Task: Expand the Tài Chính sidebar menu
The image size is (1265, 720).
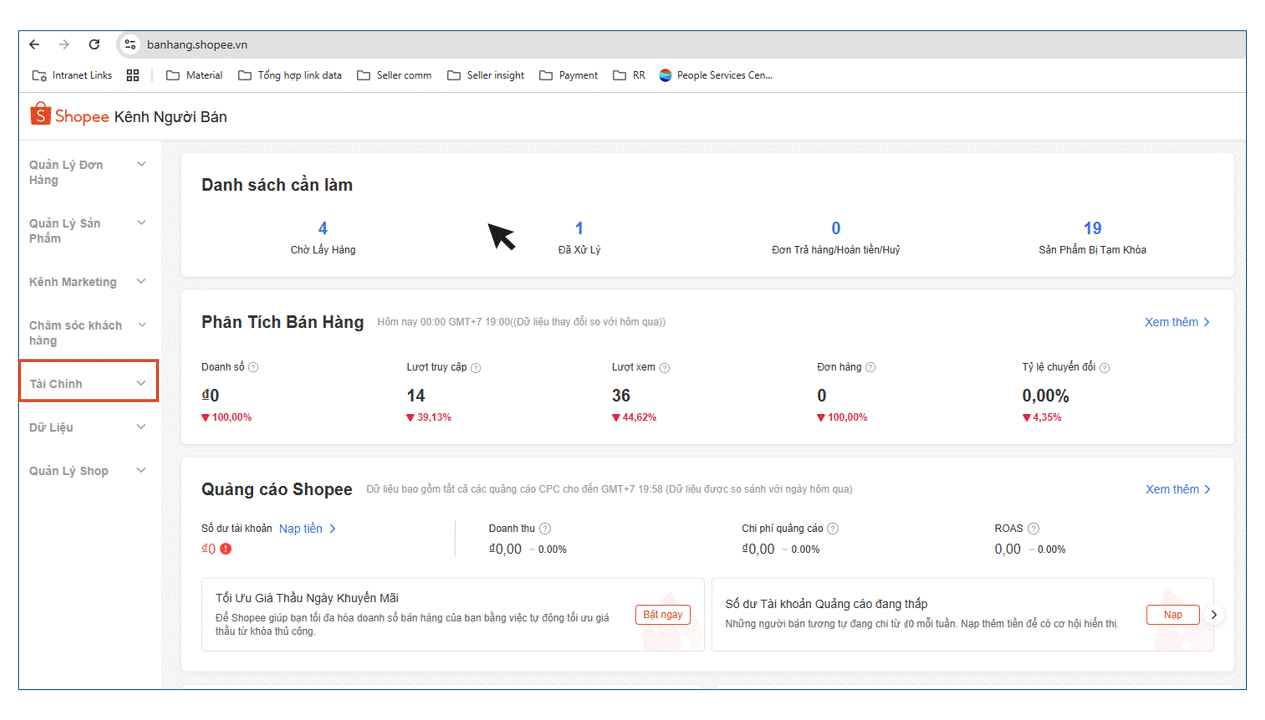Action: [88, 384]
